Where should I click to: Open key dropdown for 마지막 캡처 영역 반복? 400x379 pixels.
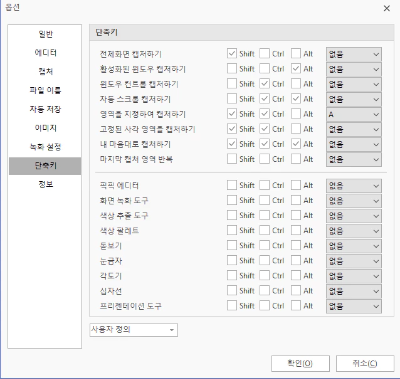click(x=354, y=159)
